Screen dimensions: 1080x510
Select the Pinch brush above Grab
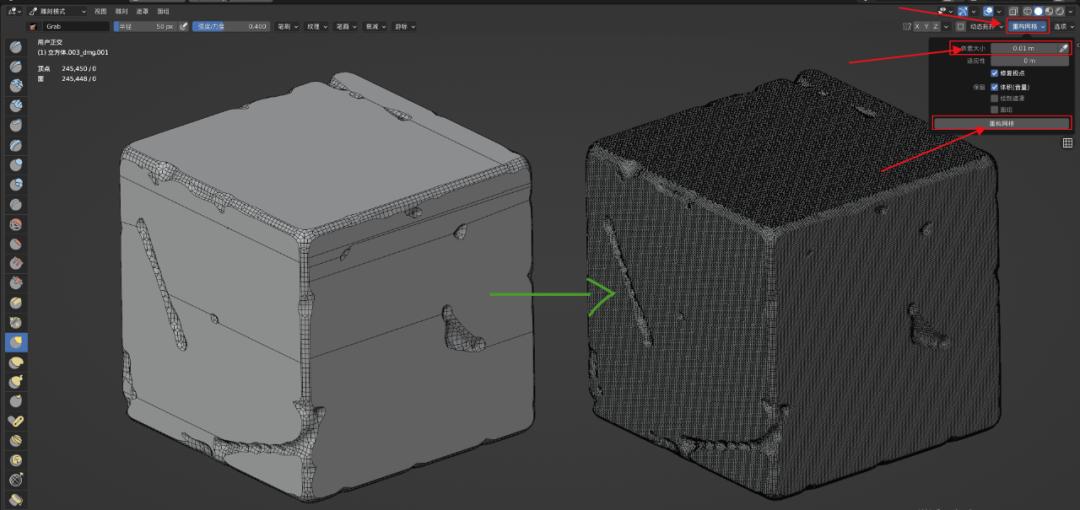click(16, 322)
